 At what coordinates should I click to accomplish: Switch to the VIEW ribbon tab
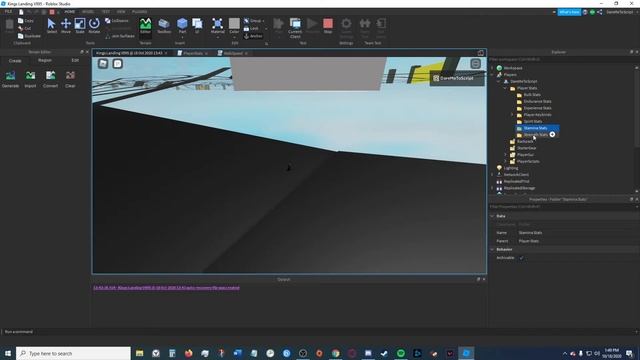coord(121,12)
